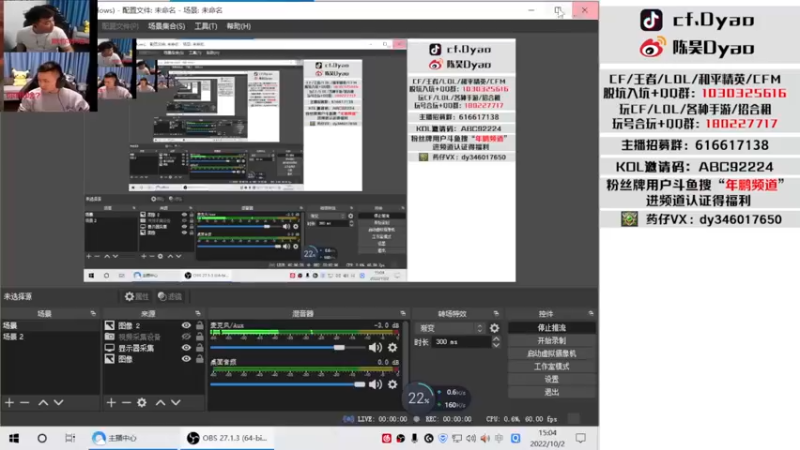Select 场景 2 in scenes list
This screenshot has width=800, height=450.
click(x=50, y=337)
